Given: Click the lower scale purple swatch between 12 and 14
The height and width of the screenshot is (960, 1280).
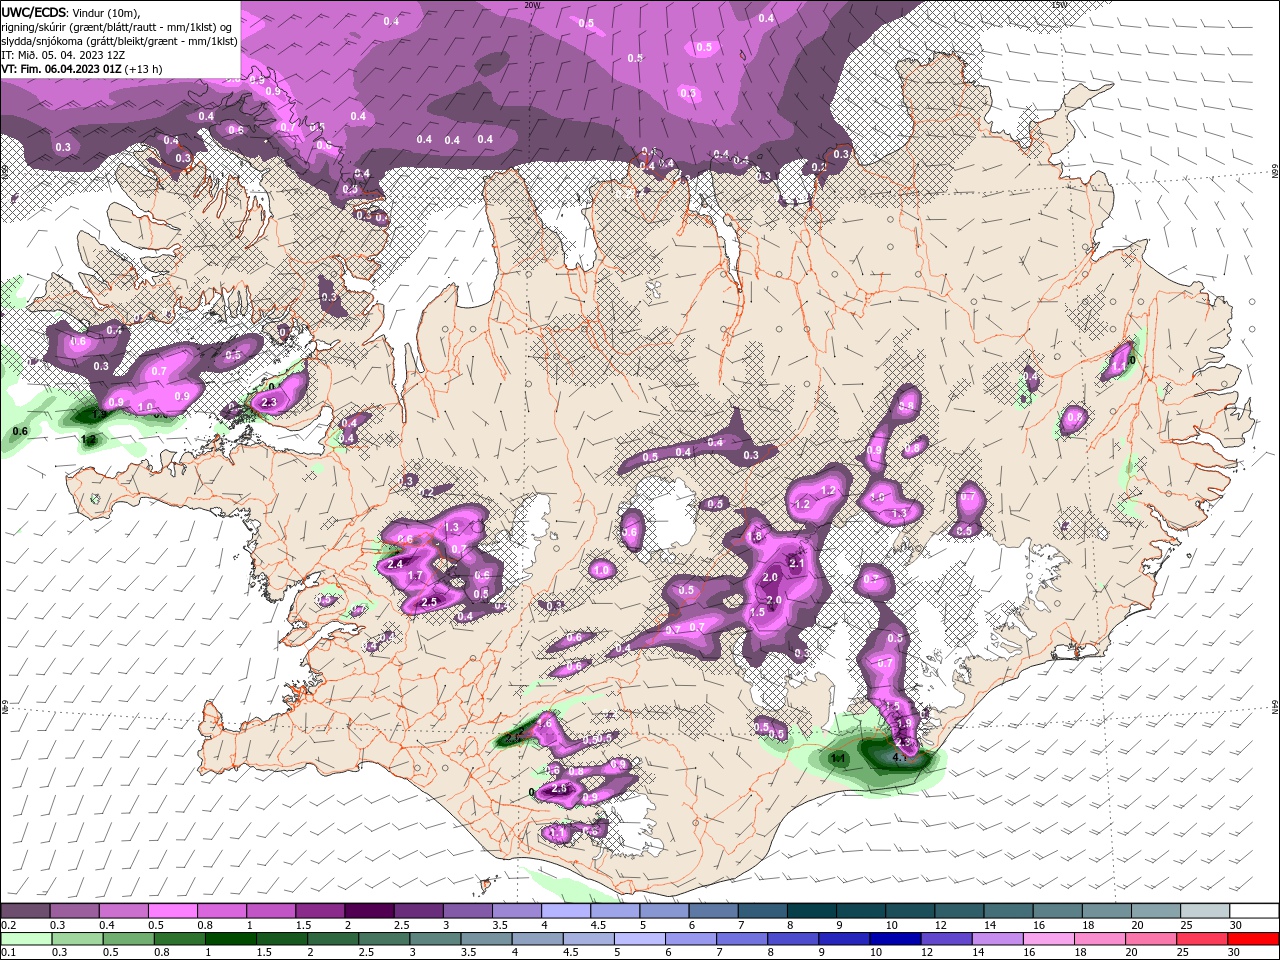Looking at the screenshot, I should [945, 939].
